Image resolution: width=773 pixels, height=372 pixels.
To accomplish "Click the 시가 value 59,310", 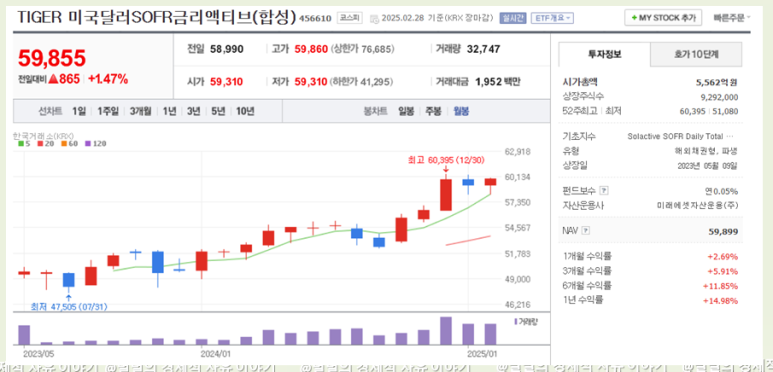I will pyautogui.click(x=226, y=81).
